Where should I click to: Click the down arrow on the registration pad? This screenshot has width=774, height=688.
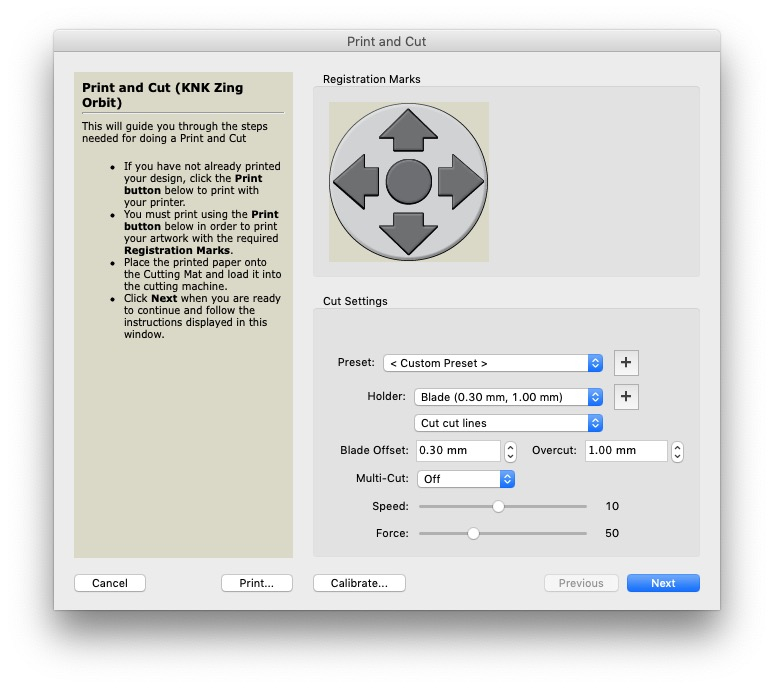(x=408, y=233)
